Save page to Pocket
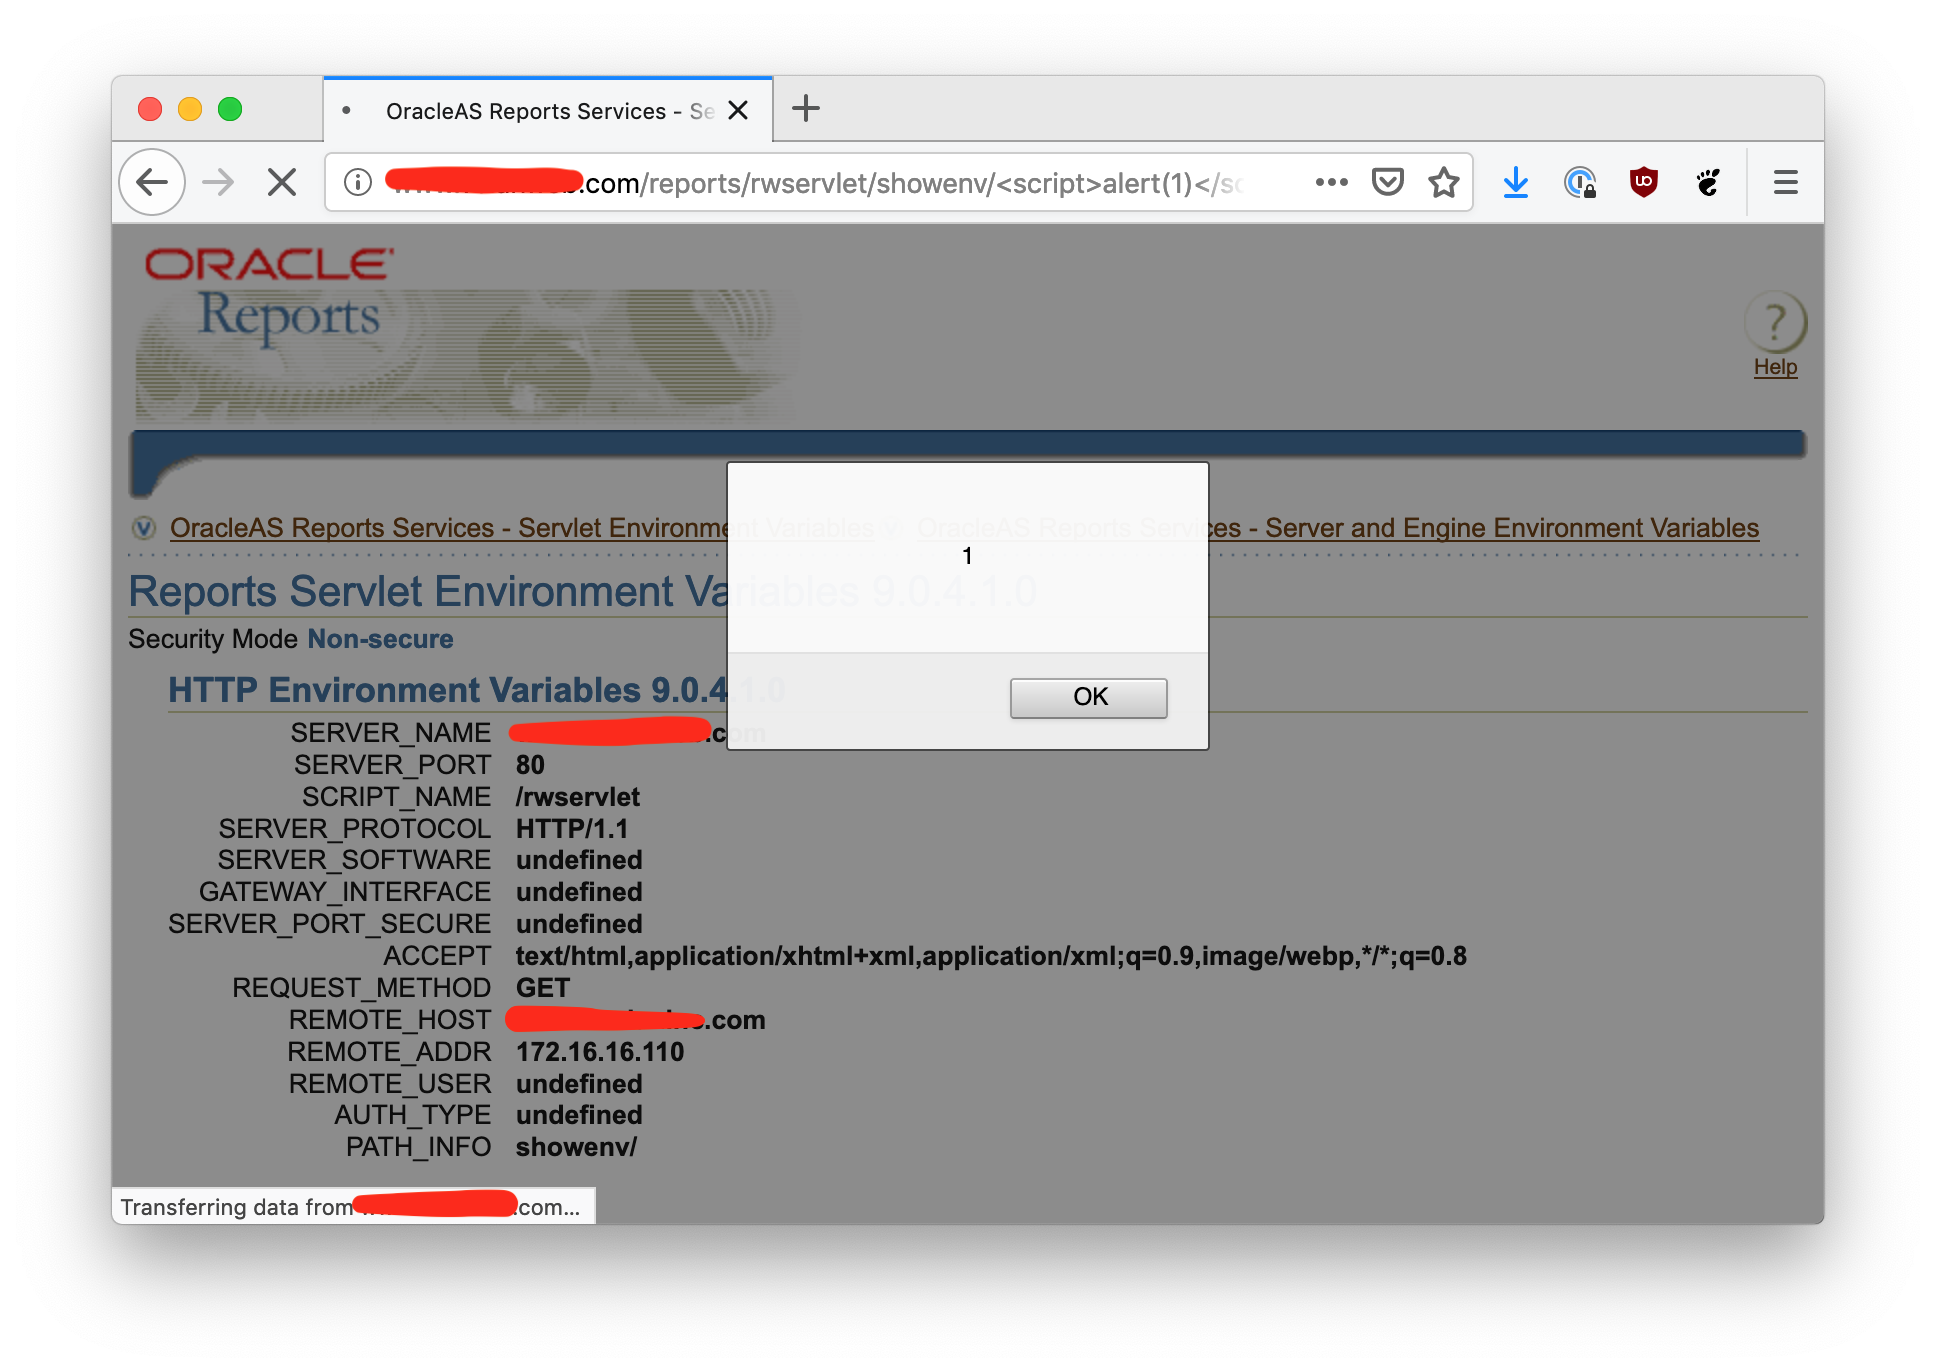 1387,182
